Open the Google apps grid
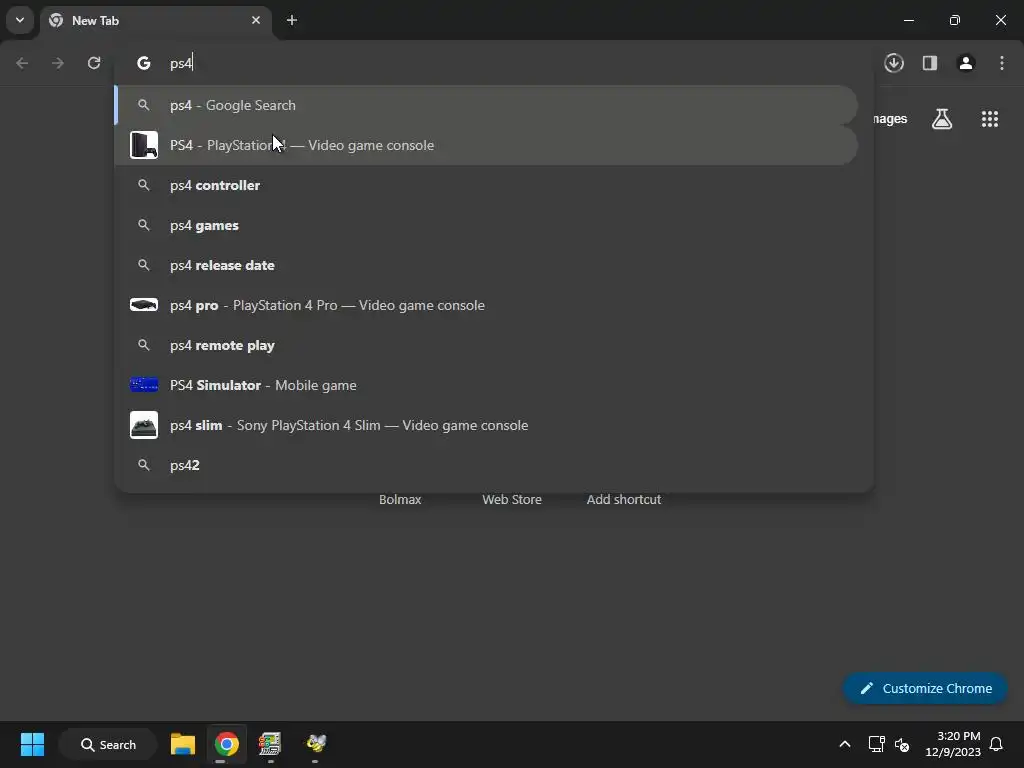Viewport: 1024px width, 768px height. tap(990, 119)
